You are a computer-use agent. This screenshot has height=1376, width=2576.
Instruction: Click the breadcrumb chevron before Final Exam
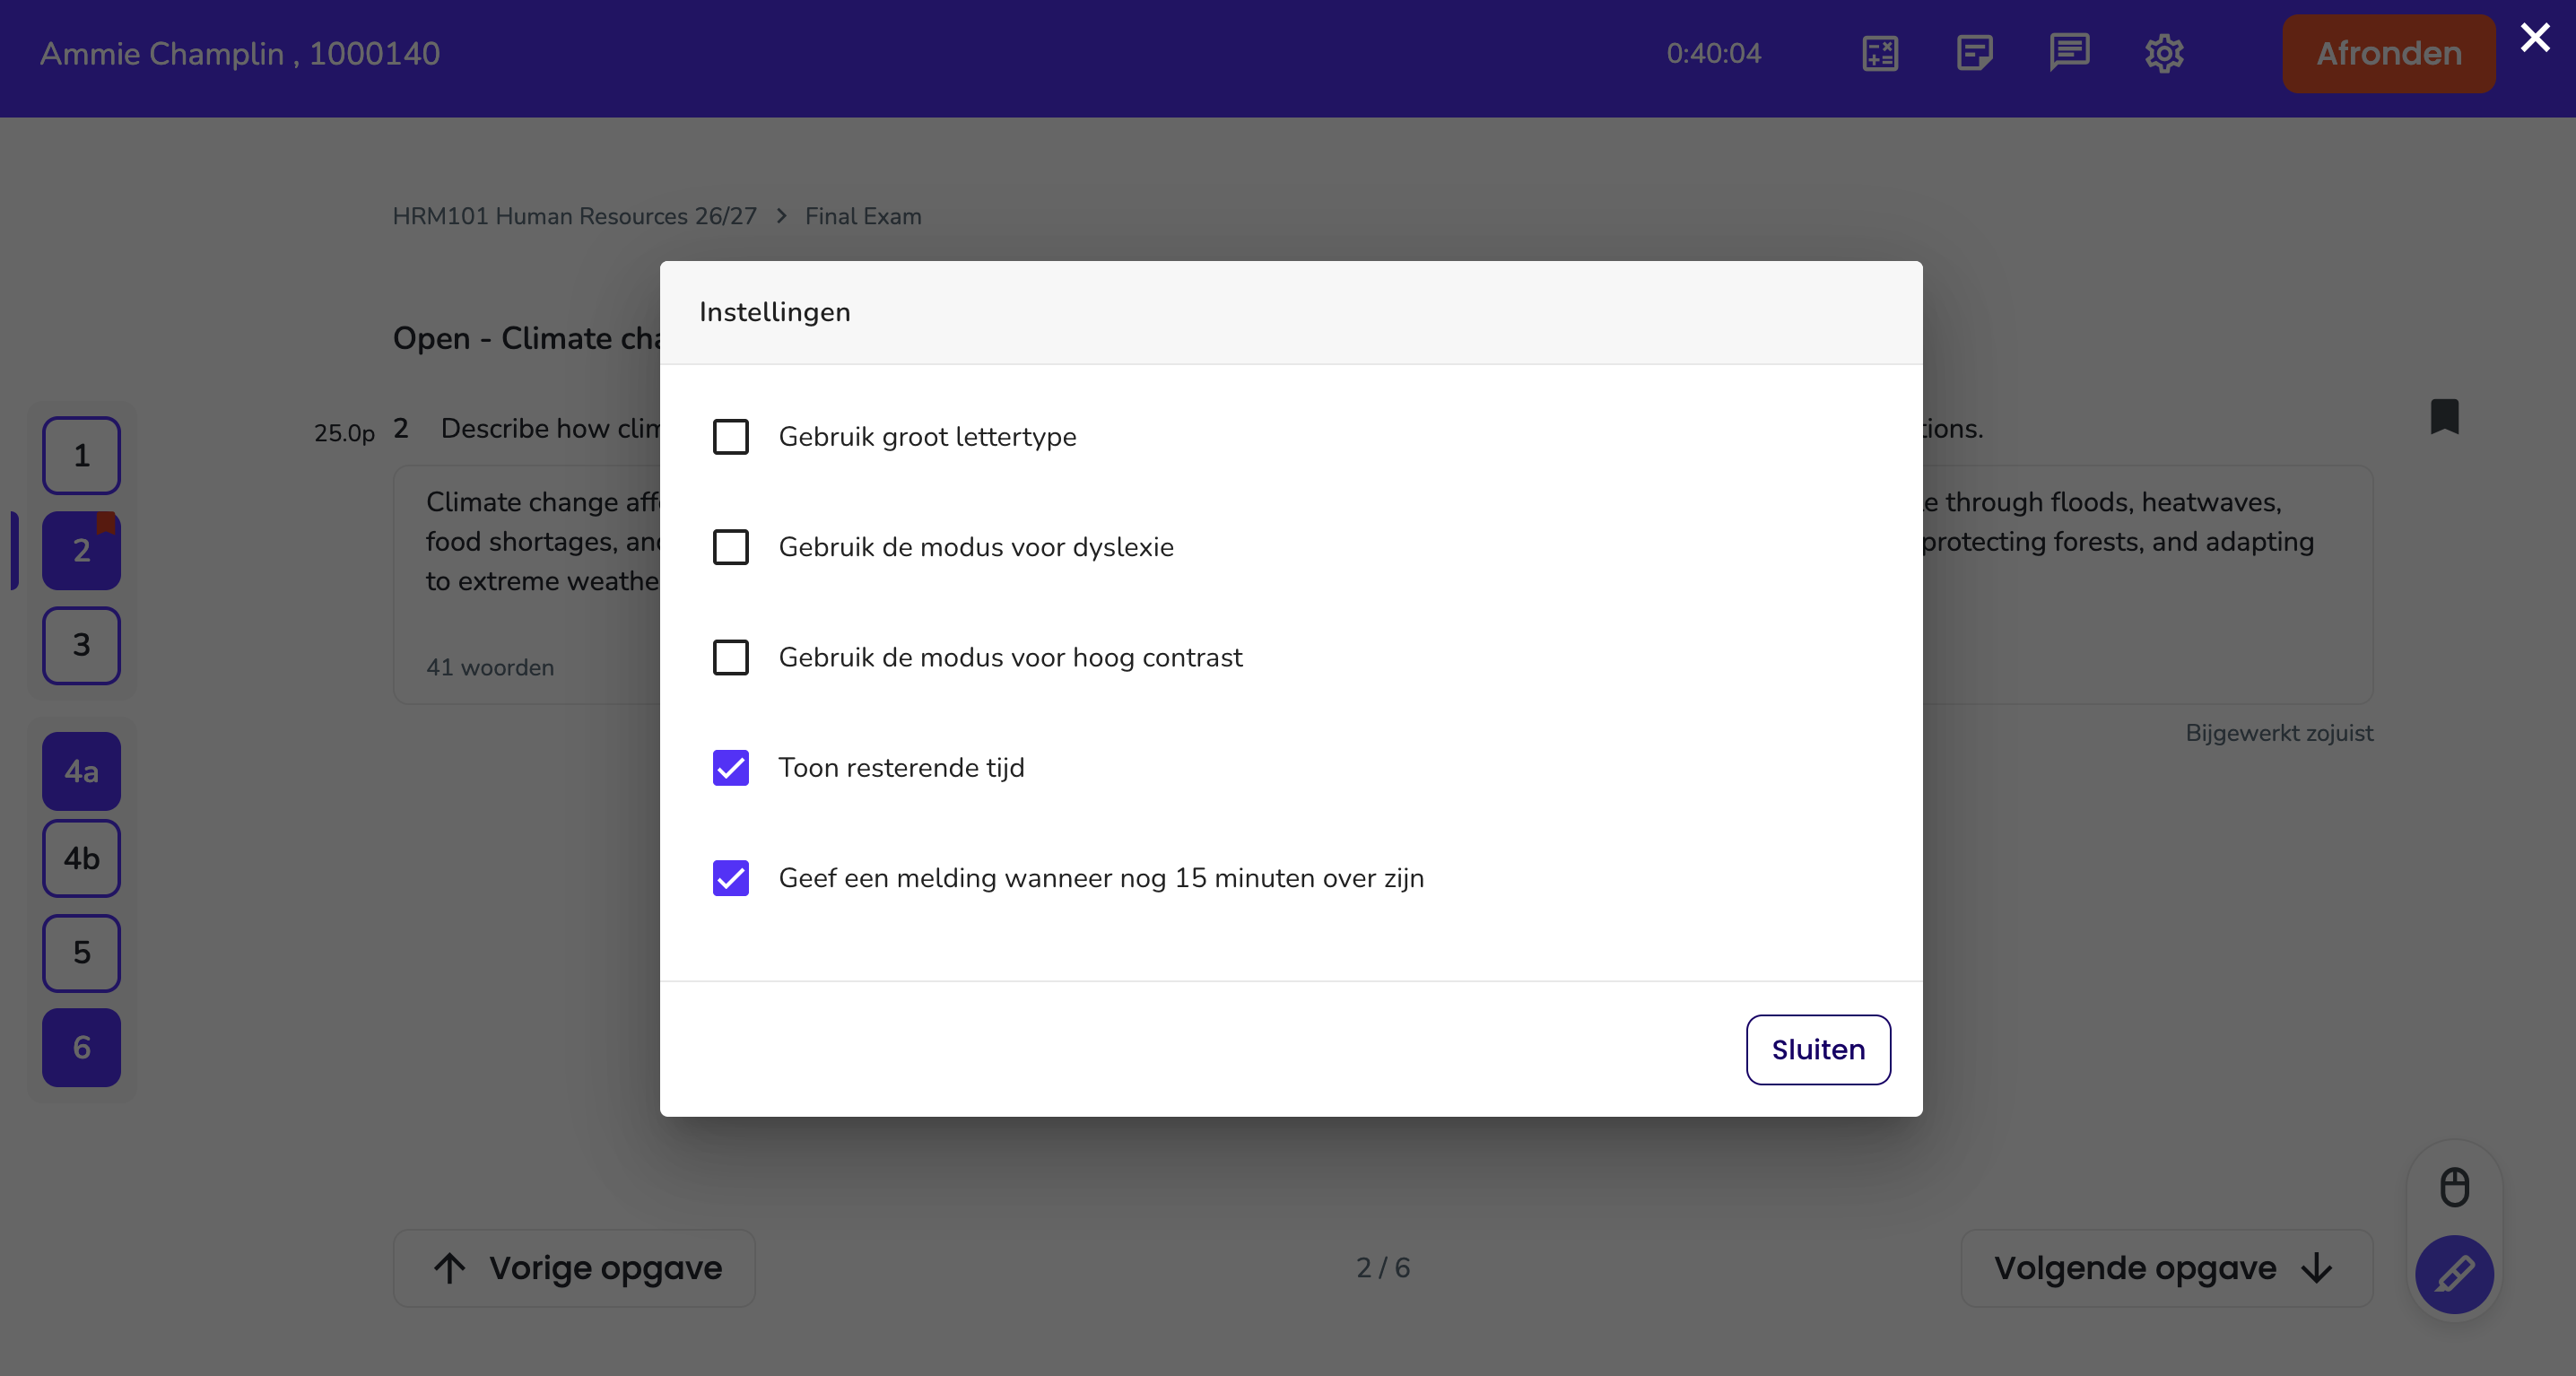click(x=781, y=216)
